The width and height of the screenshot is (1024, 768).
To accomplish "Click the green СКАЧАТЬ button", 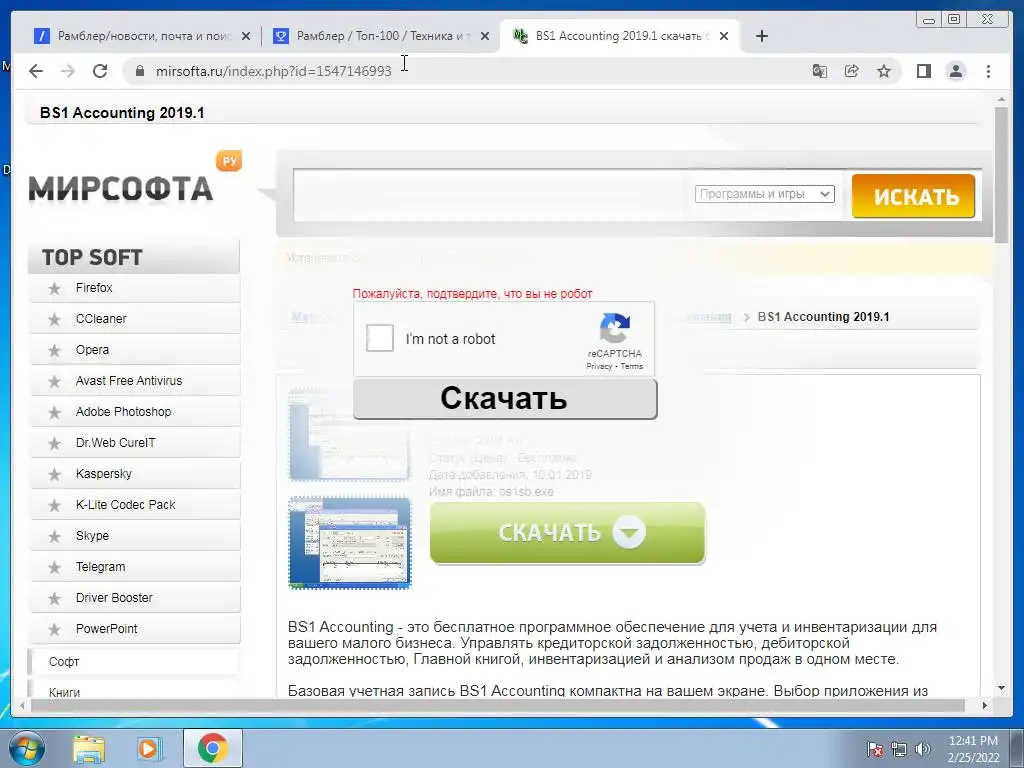I will coord(568,533).
